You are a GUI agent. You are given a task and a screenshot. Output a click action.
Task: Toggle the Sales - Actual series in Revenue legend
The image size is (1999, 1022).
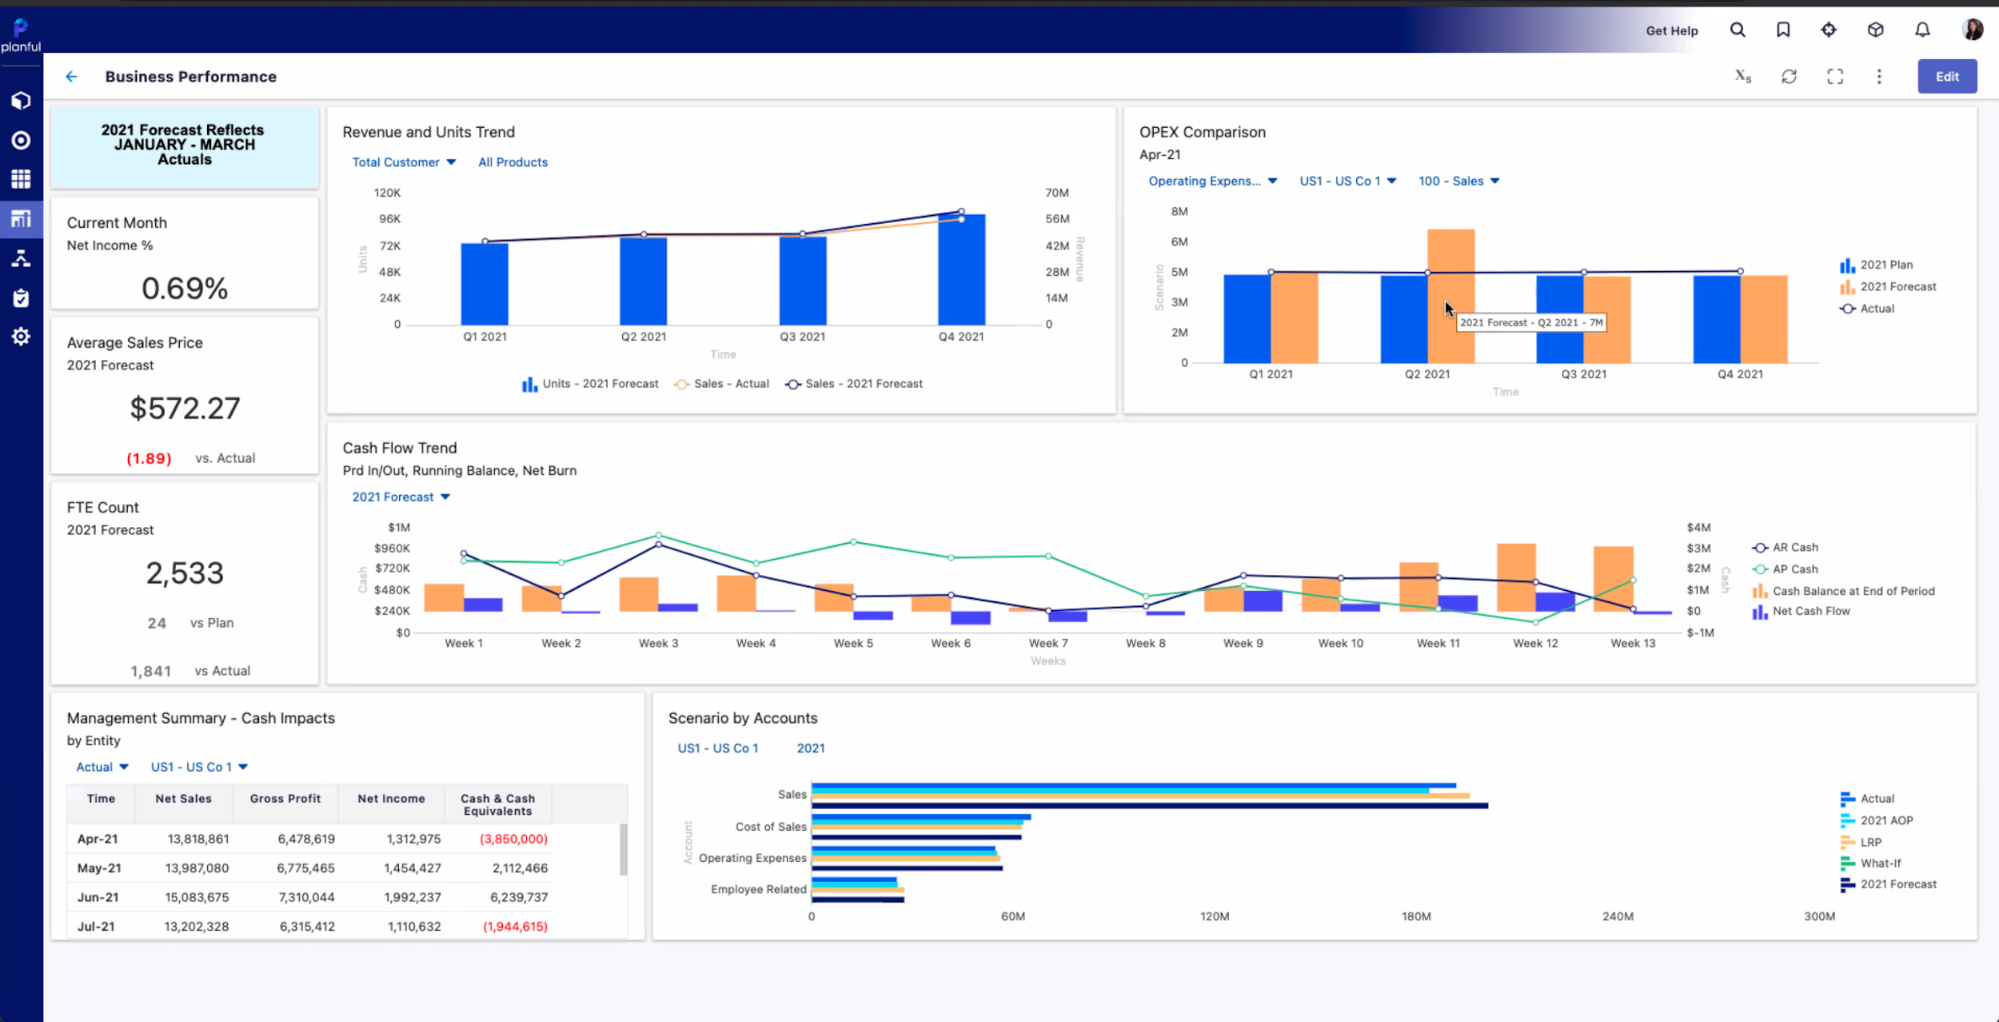tap(721, 383)
